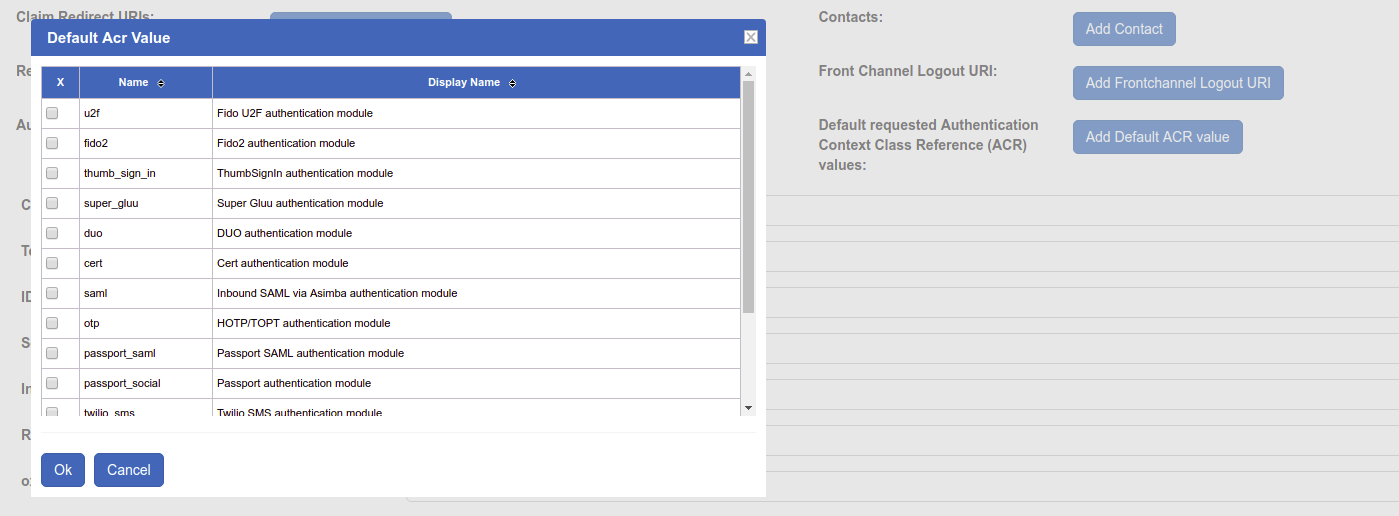1399x516 pixels.
Task: Tick the thumb_sign_in row checkbox
Action: point(52,173)
